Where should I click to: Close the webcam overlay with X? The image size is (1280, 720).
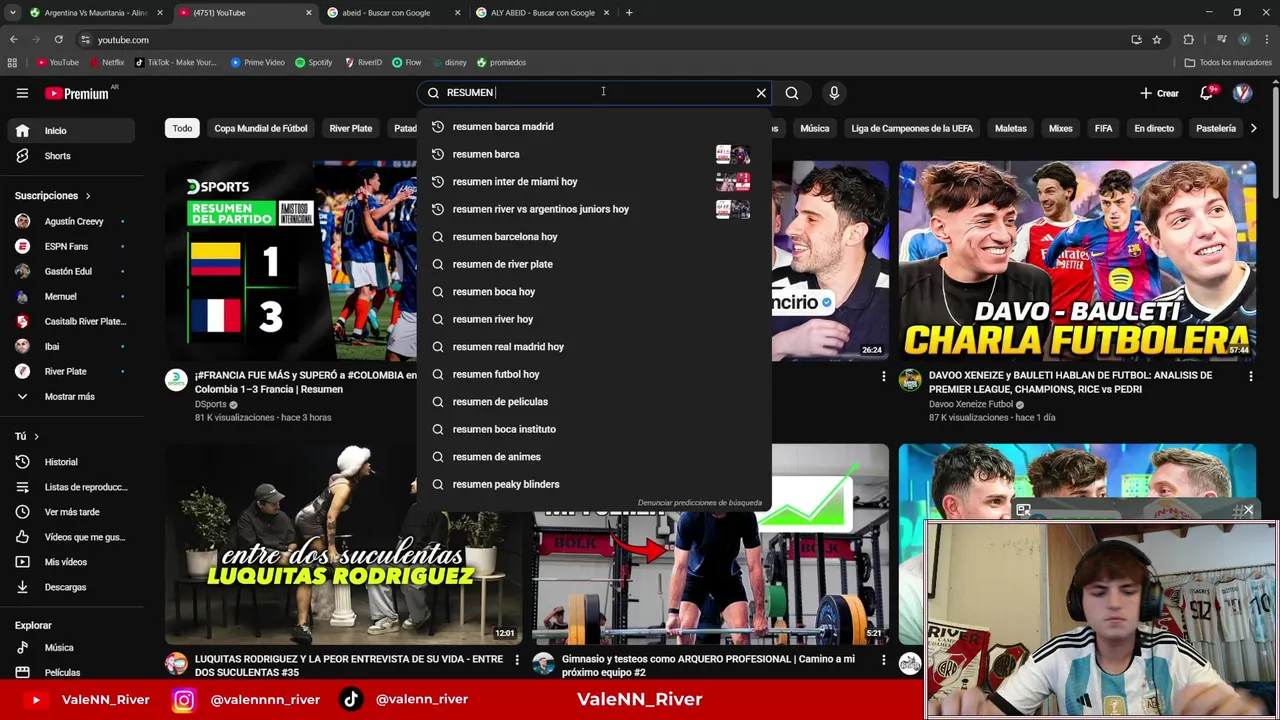point(1248,510)
